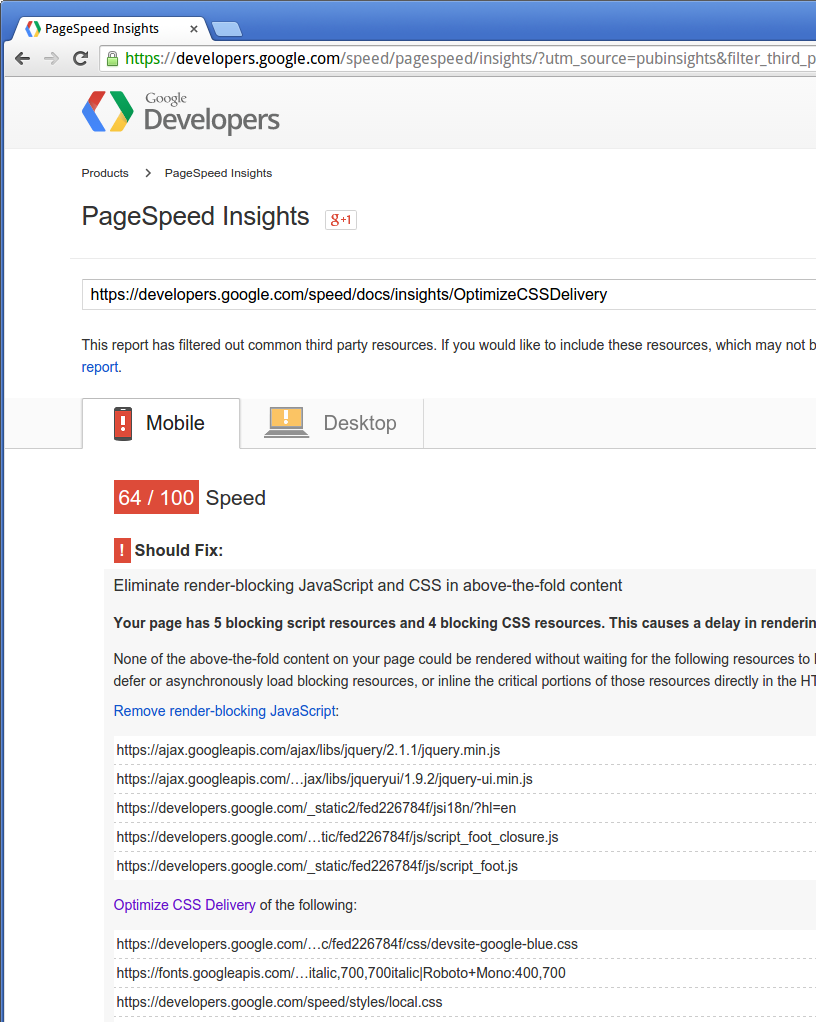The height and width of the screenshot is (1022, 816).
Task: Click the PageSpeed Insights tab favicon
Action: tap(33, 29)
